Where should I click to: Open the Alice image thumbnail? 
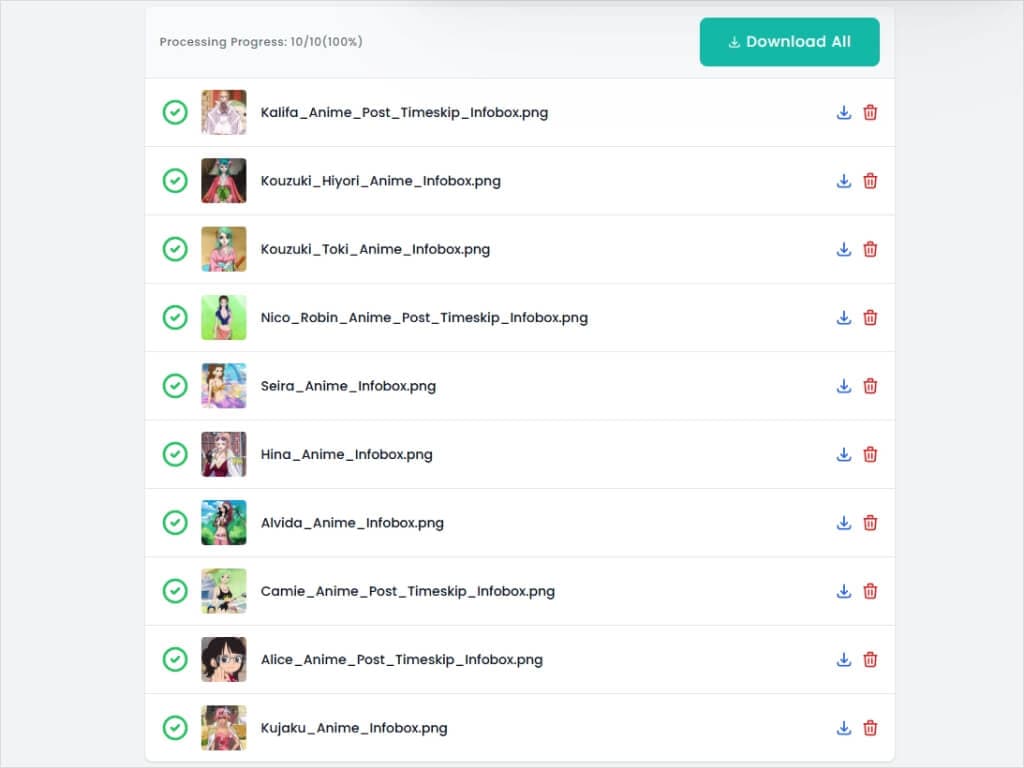(x=224, y=660)
